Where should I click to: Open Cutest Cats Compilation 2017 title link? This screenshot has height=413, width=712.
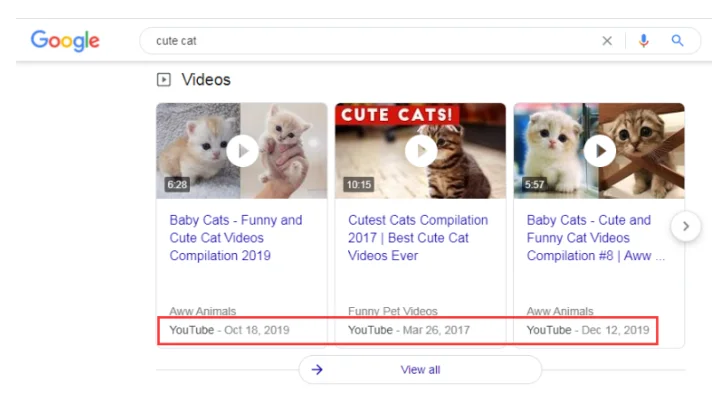click(418, 238)
